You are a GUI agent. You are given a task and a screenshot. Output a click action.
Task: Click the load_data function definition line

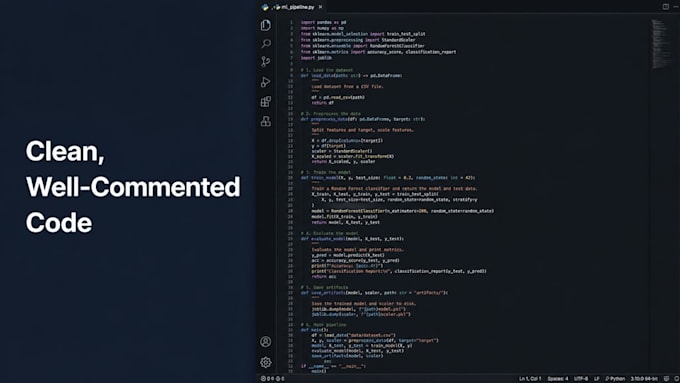tap(352, 75)
